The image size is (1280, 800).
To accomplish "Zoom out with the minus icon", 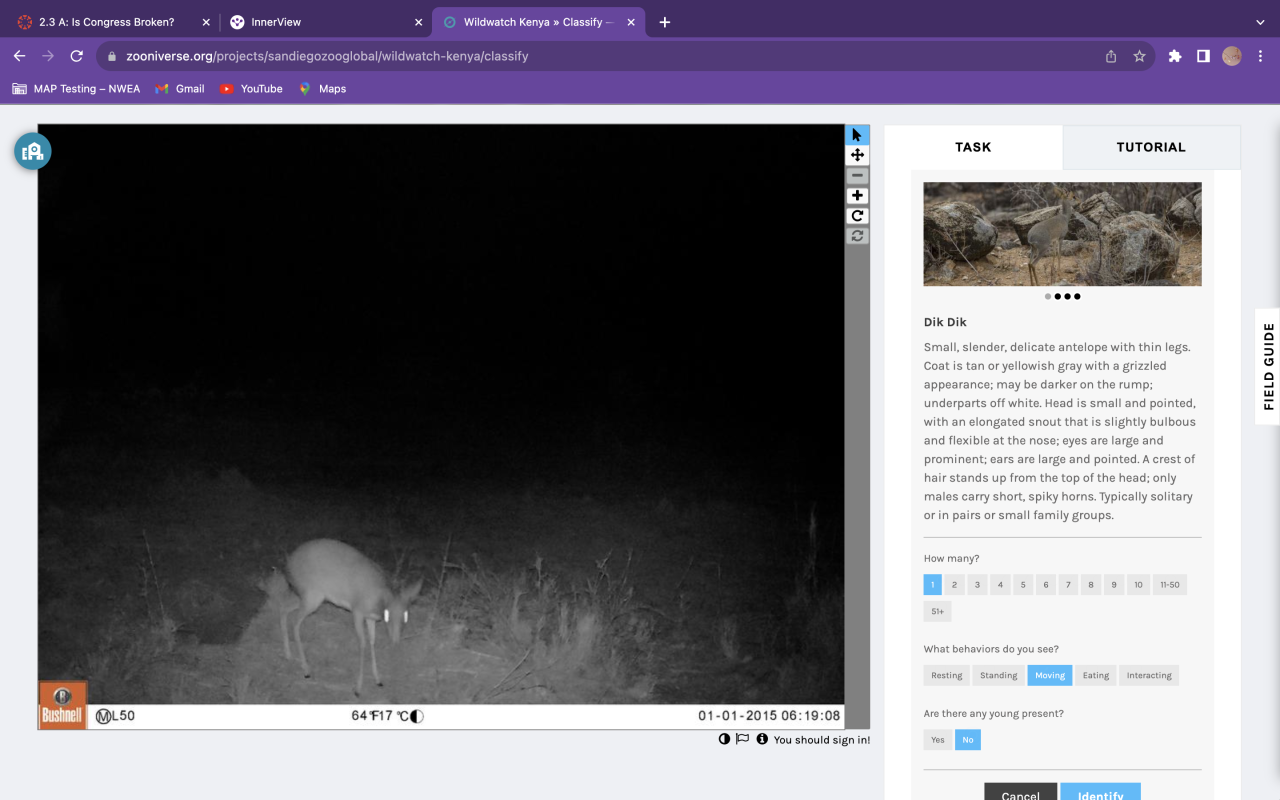I will pyautogui.click(x=857, y=175).
